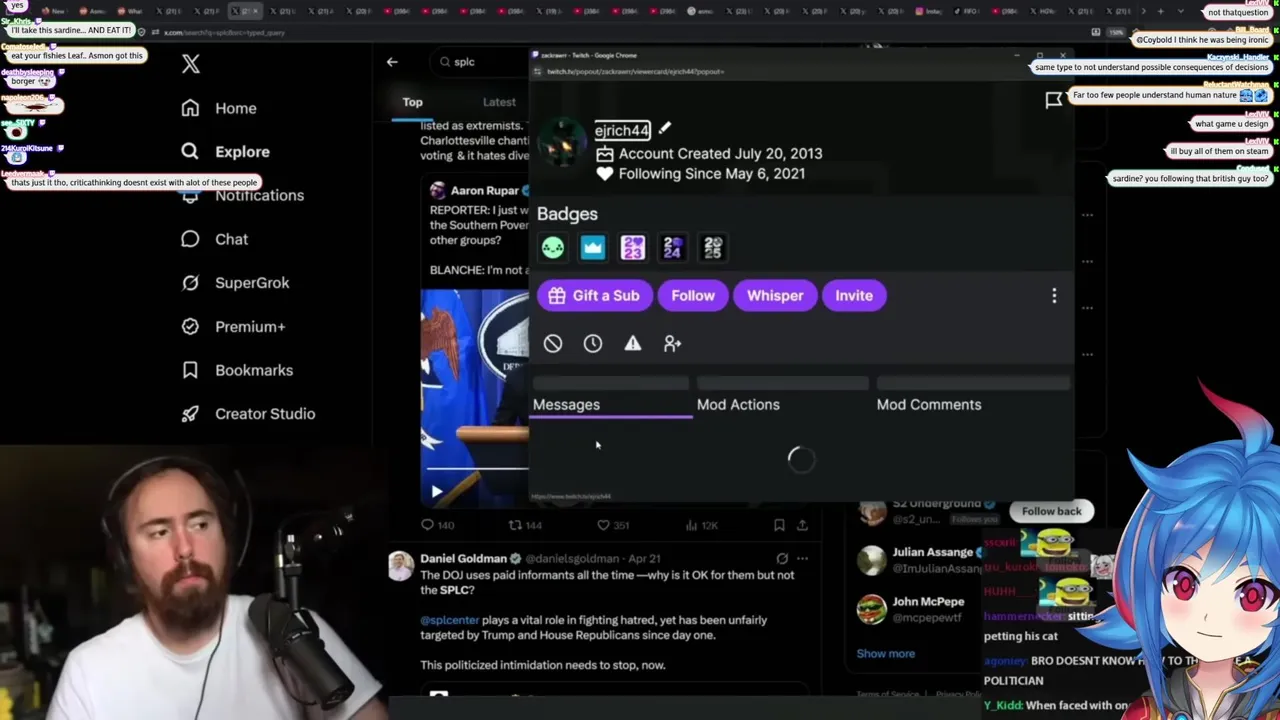The height and width of the screenshot is (720, 1280).
Task: Click the ejrich44 profile avatar
Action: [561, 145]
